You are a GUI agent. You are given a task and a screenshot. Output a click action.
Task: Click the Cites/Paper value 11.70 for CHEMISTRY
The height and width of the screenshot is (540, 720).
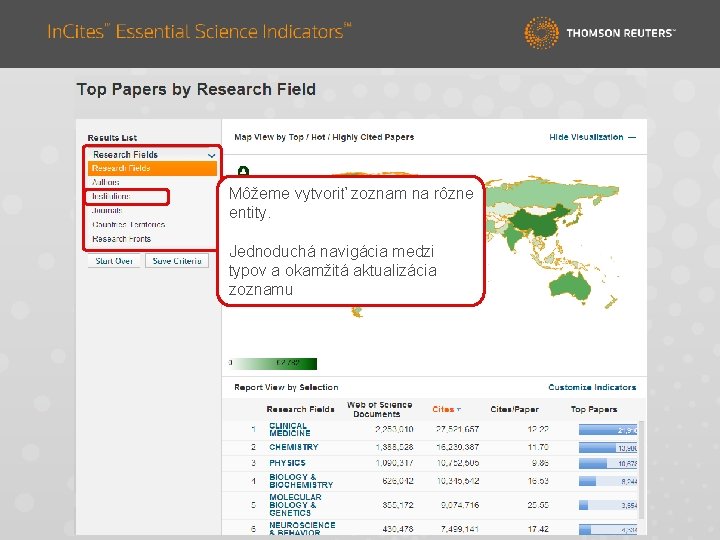538,447
